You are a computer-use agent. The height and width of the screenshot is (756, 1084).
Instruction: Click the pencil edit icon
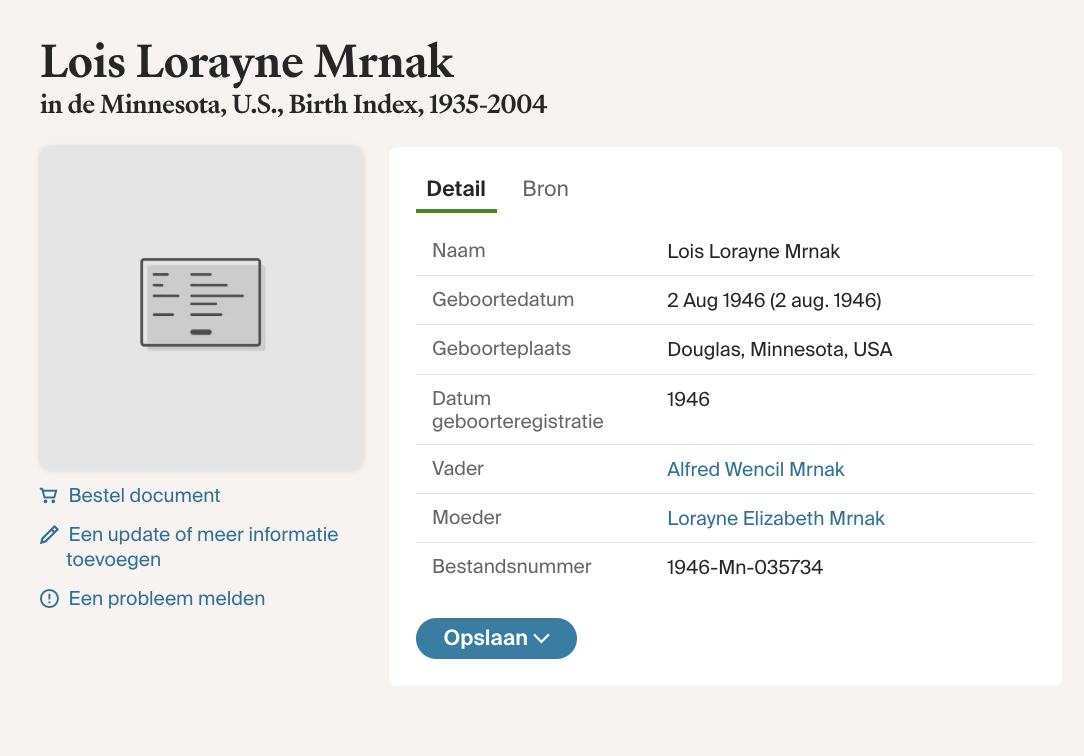pos(48,535)
